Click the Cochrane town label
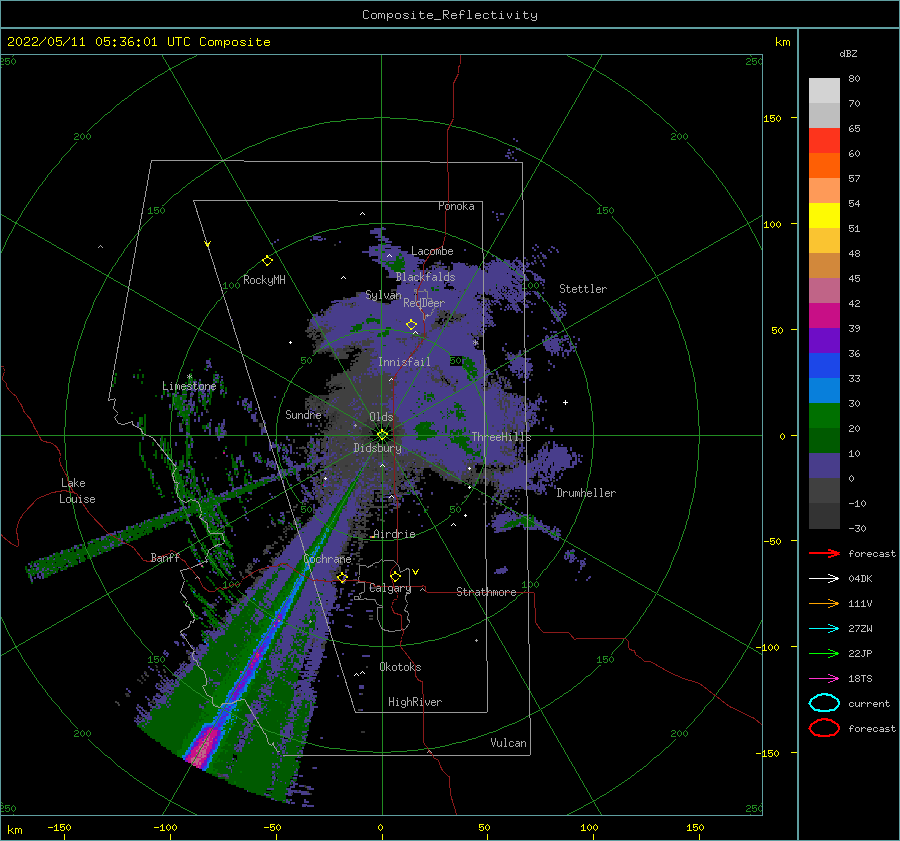The image size is (900, 841). [327, 559]
